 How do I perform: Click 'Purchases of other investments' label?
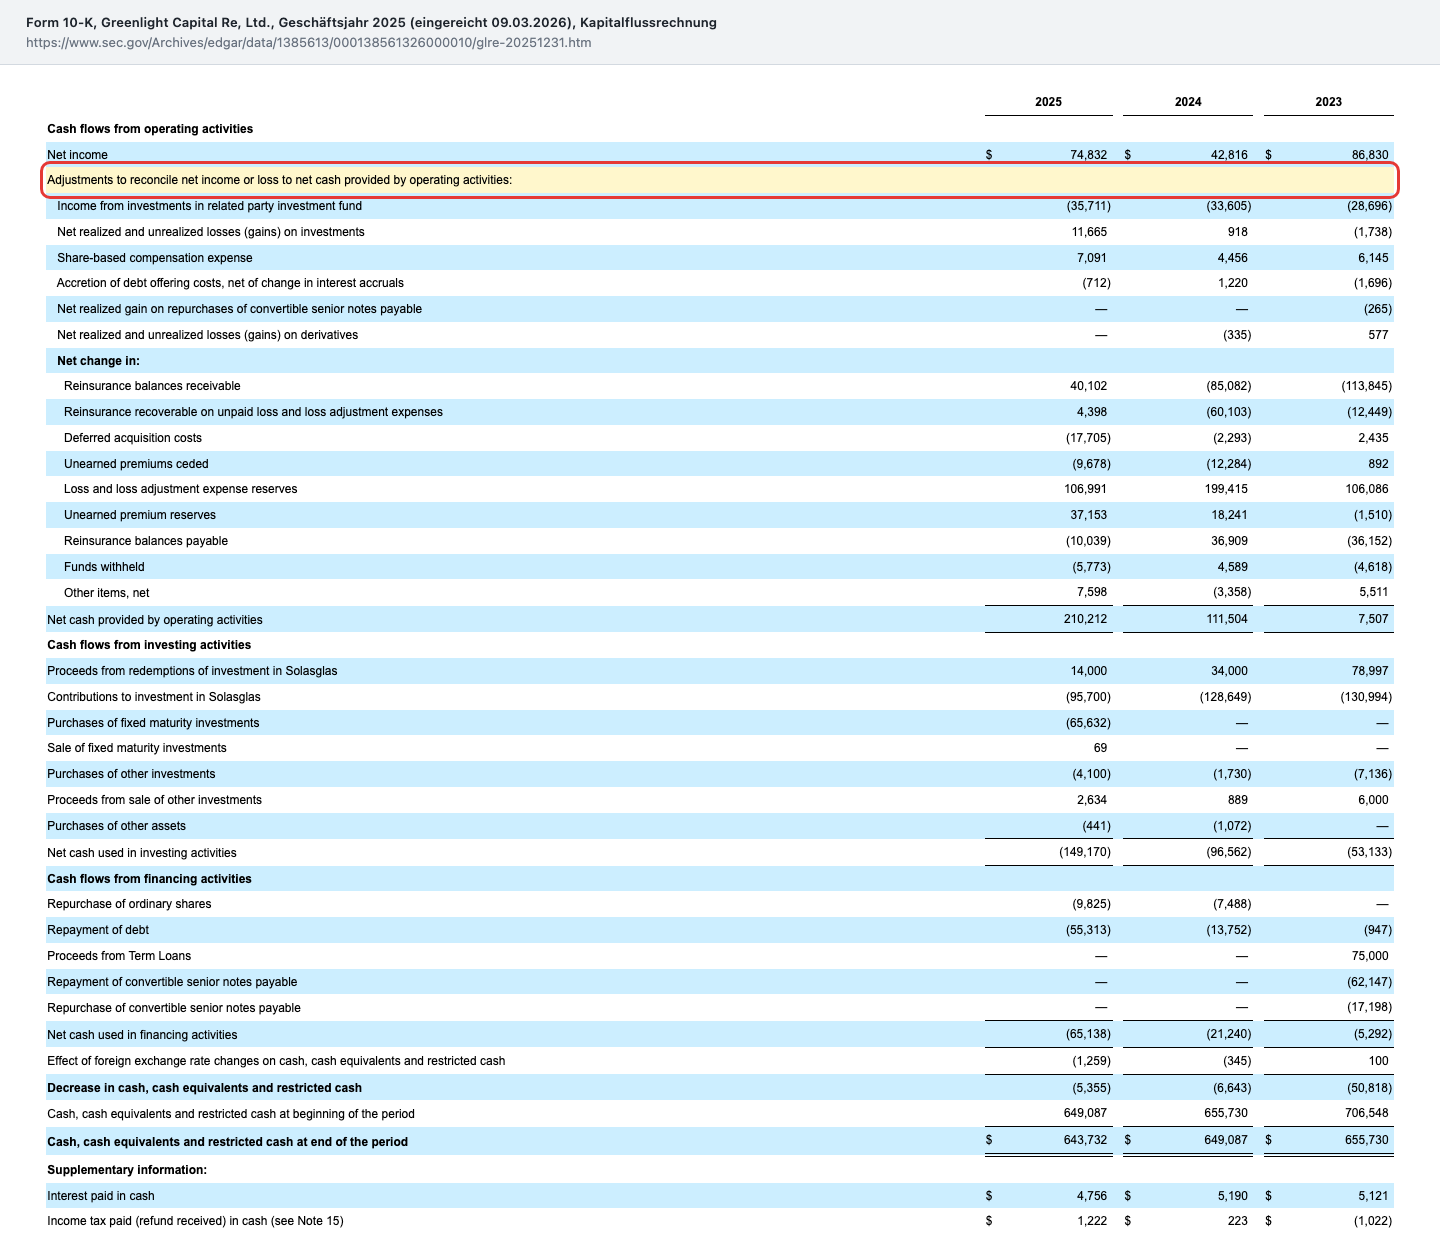[x=131, y=774]
